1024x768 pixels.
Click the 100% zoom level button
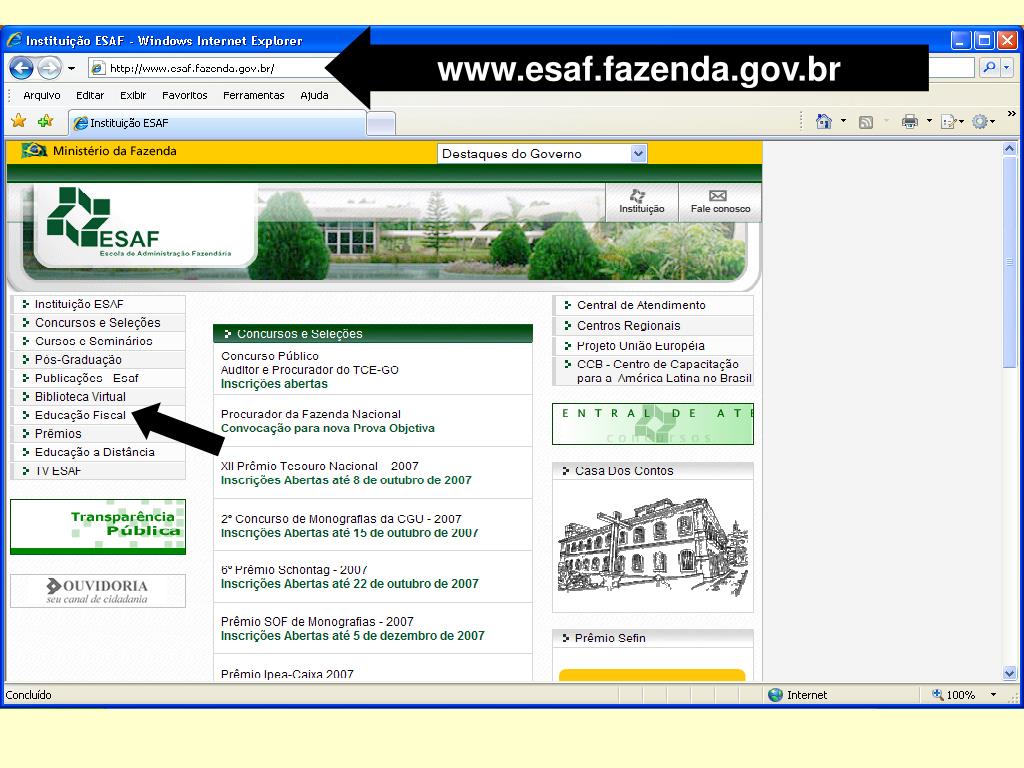[x=954, y=695]
